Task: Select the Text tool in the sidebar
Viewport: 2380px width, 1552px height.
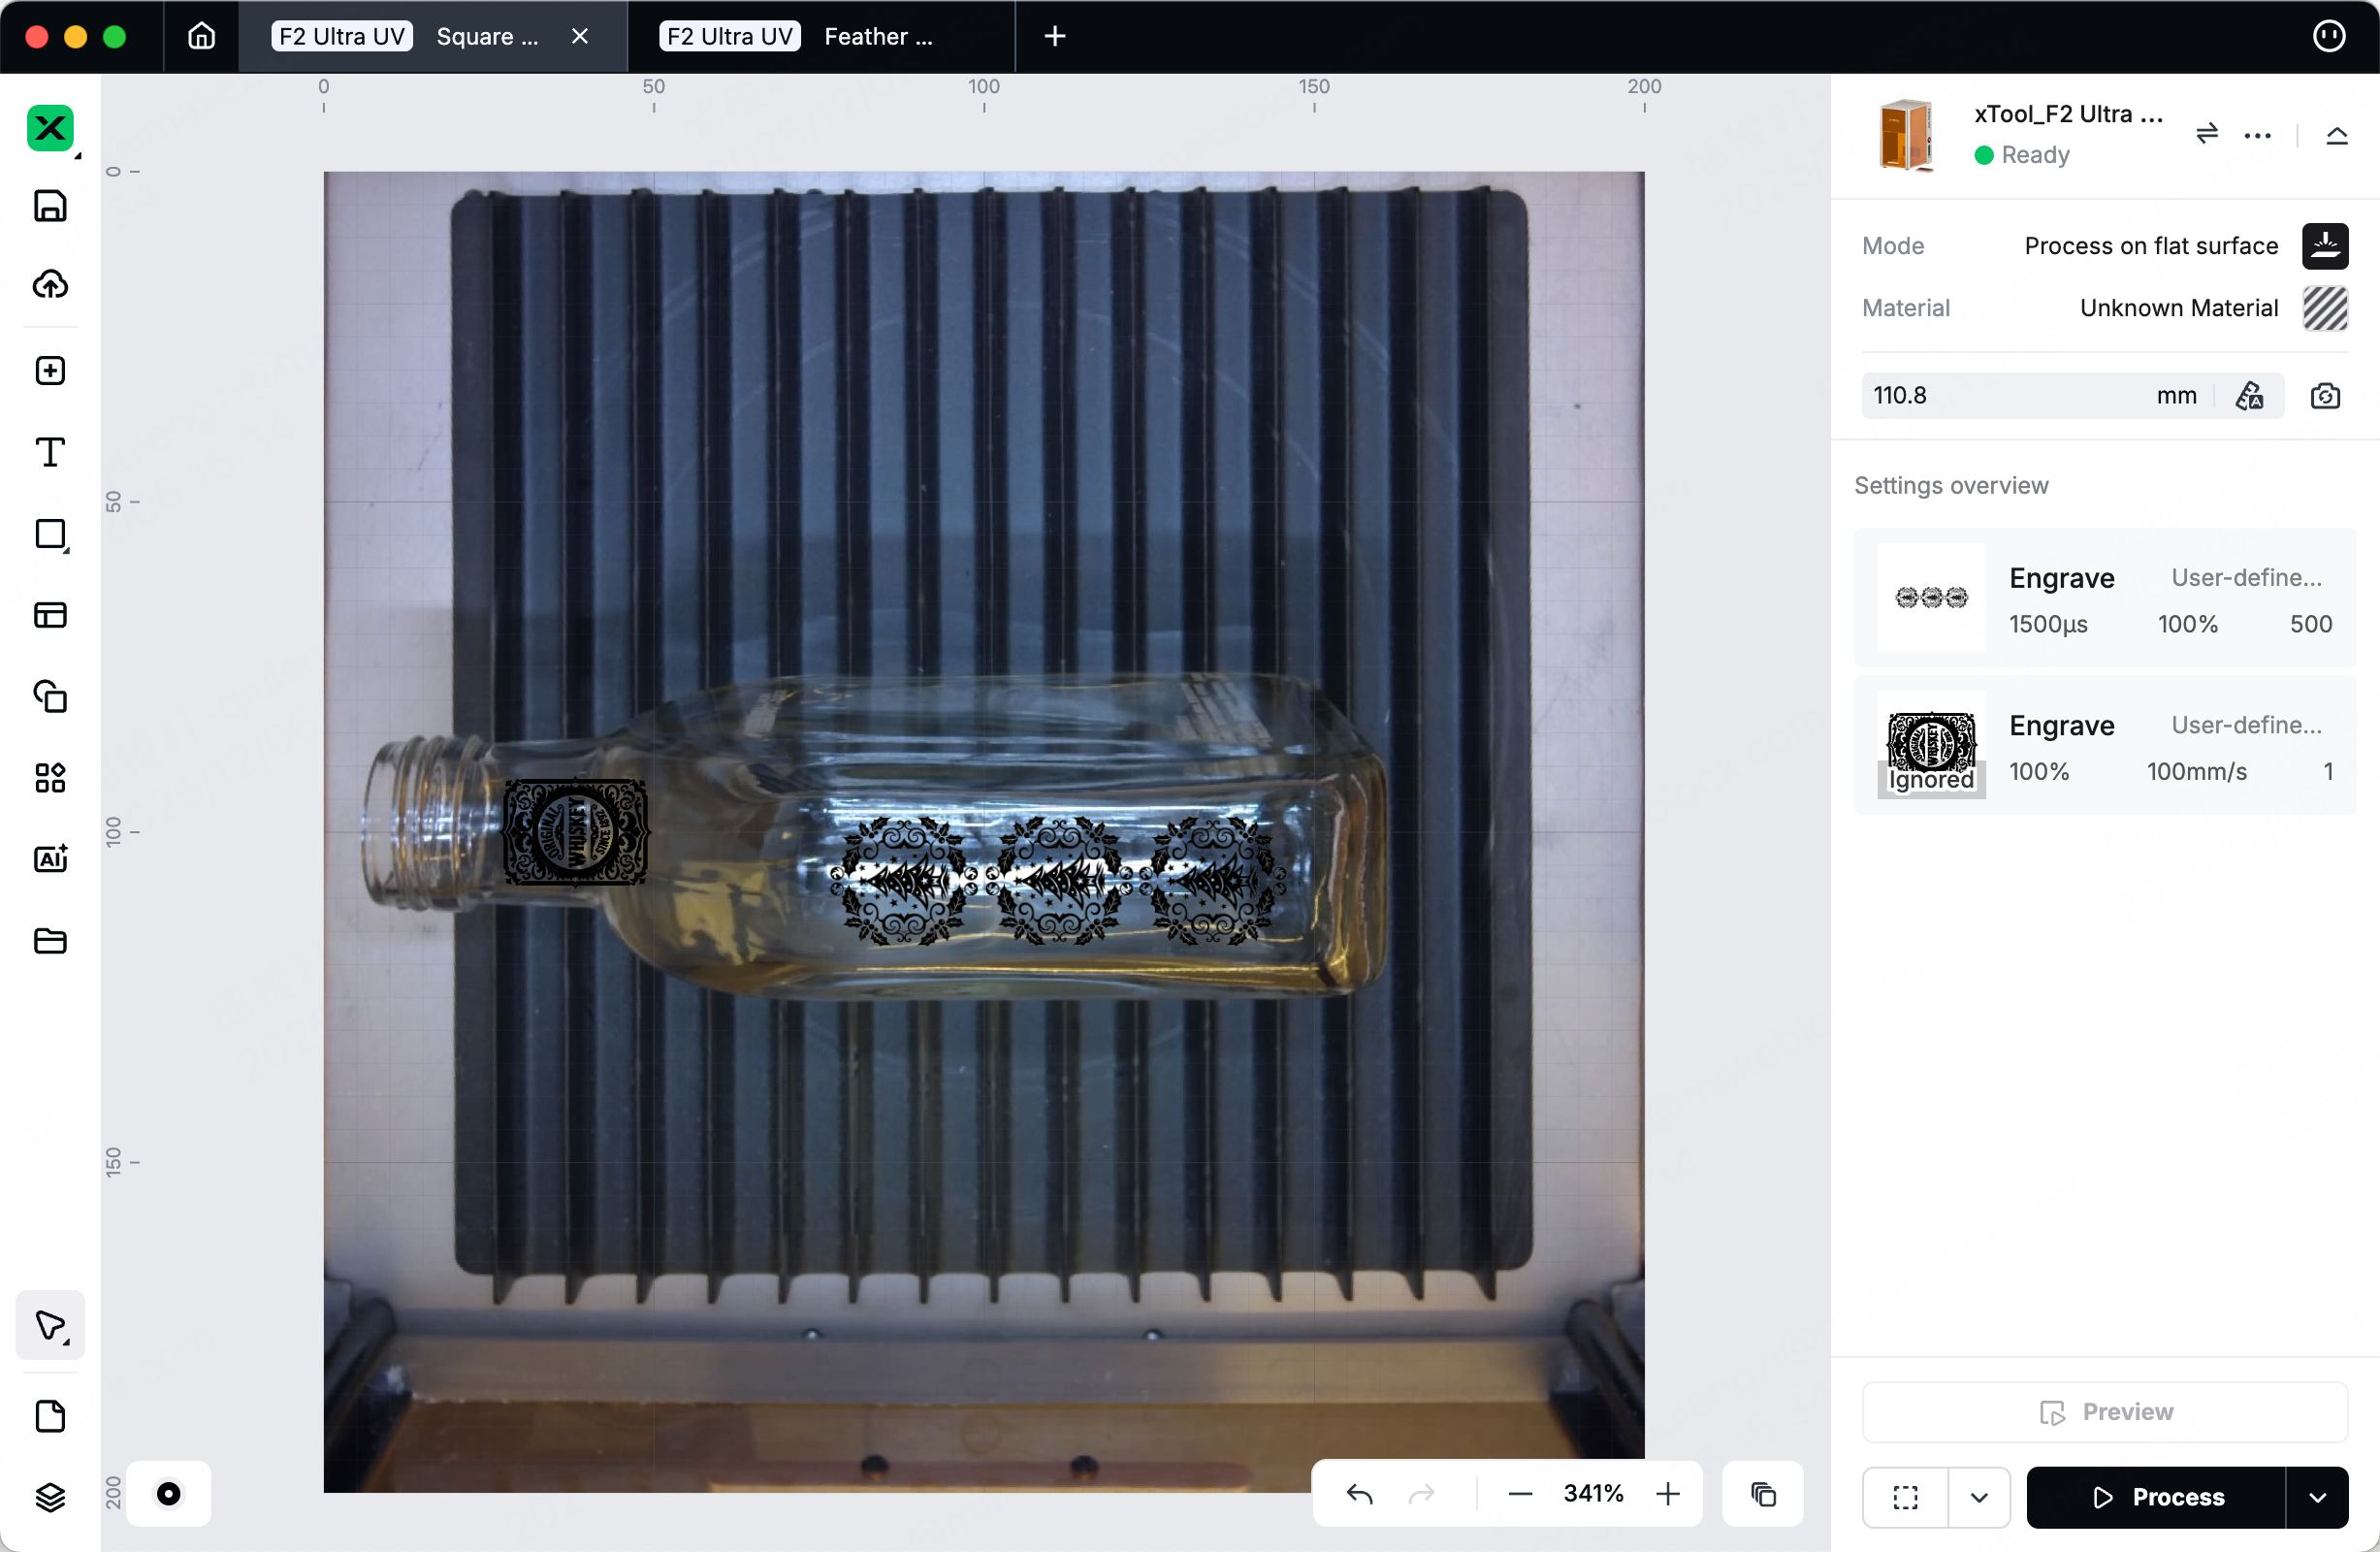Action: [50, 452]
